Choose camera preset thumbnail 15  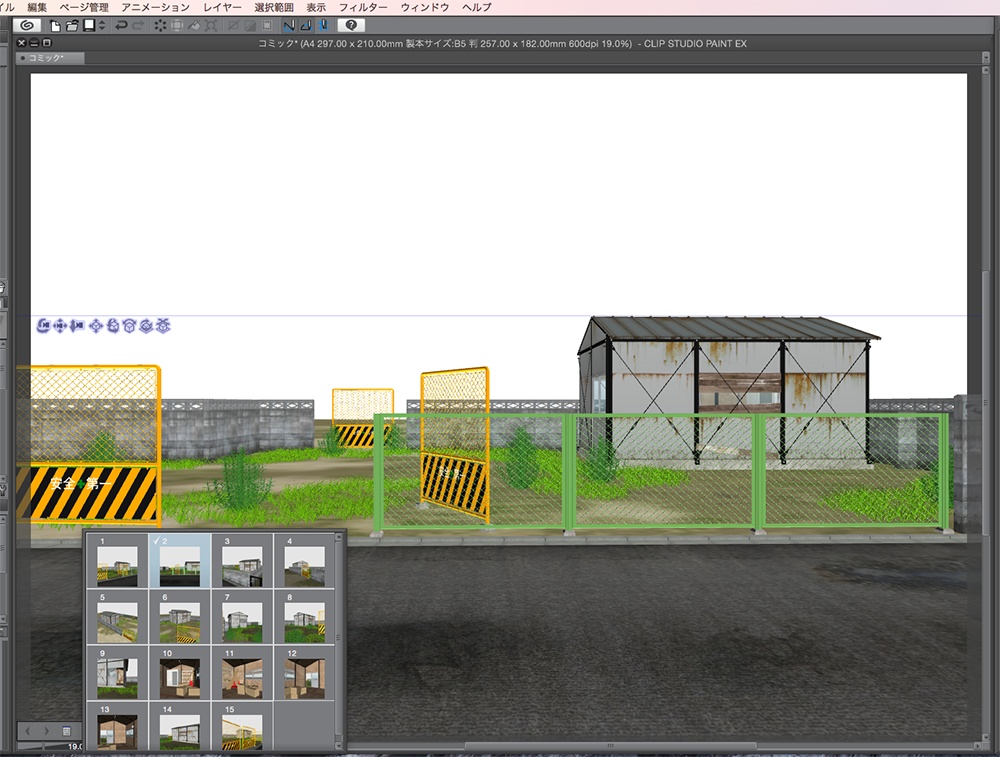242,726
